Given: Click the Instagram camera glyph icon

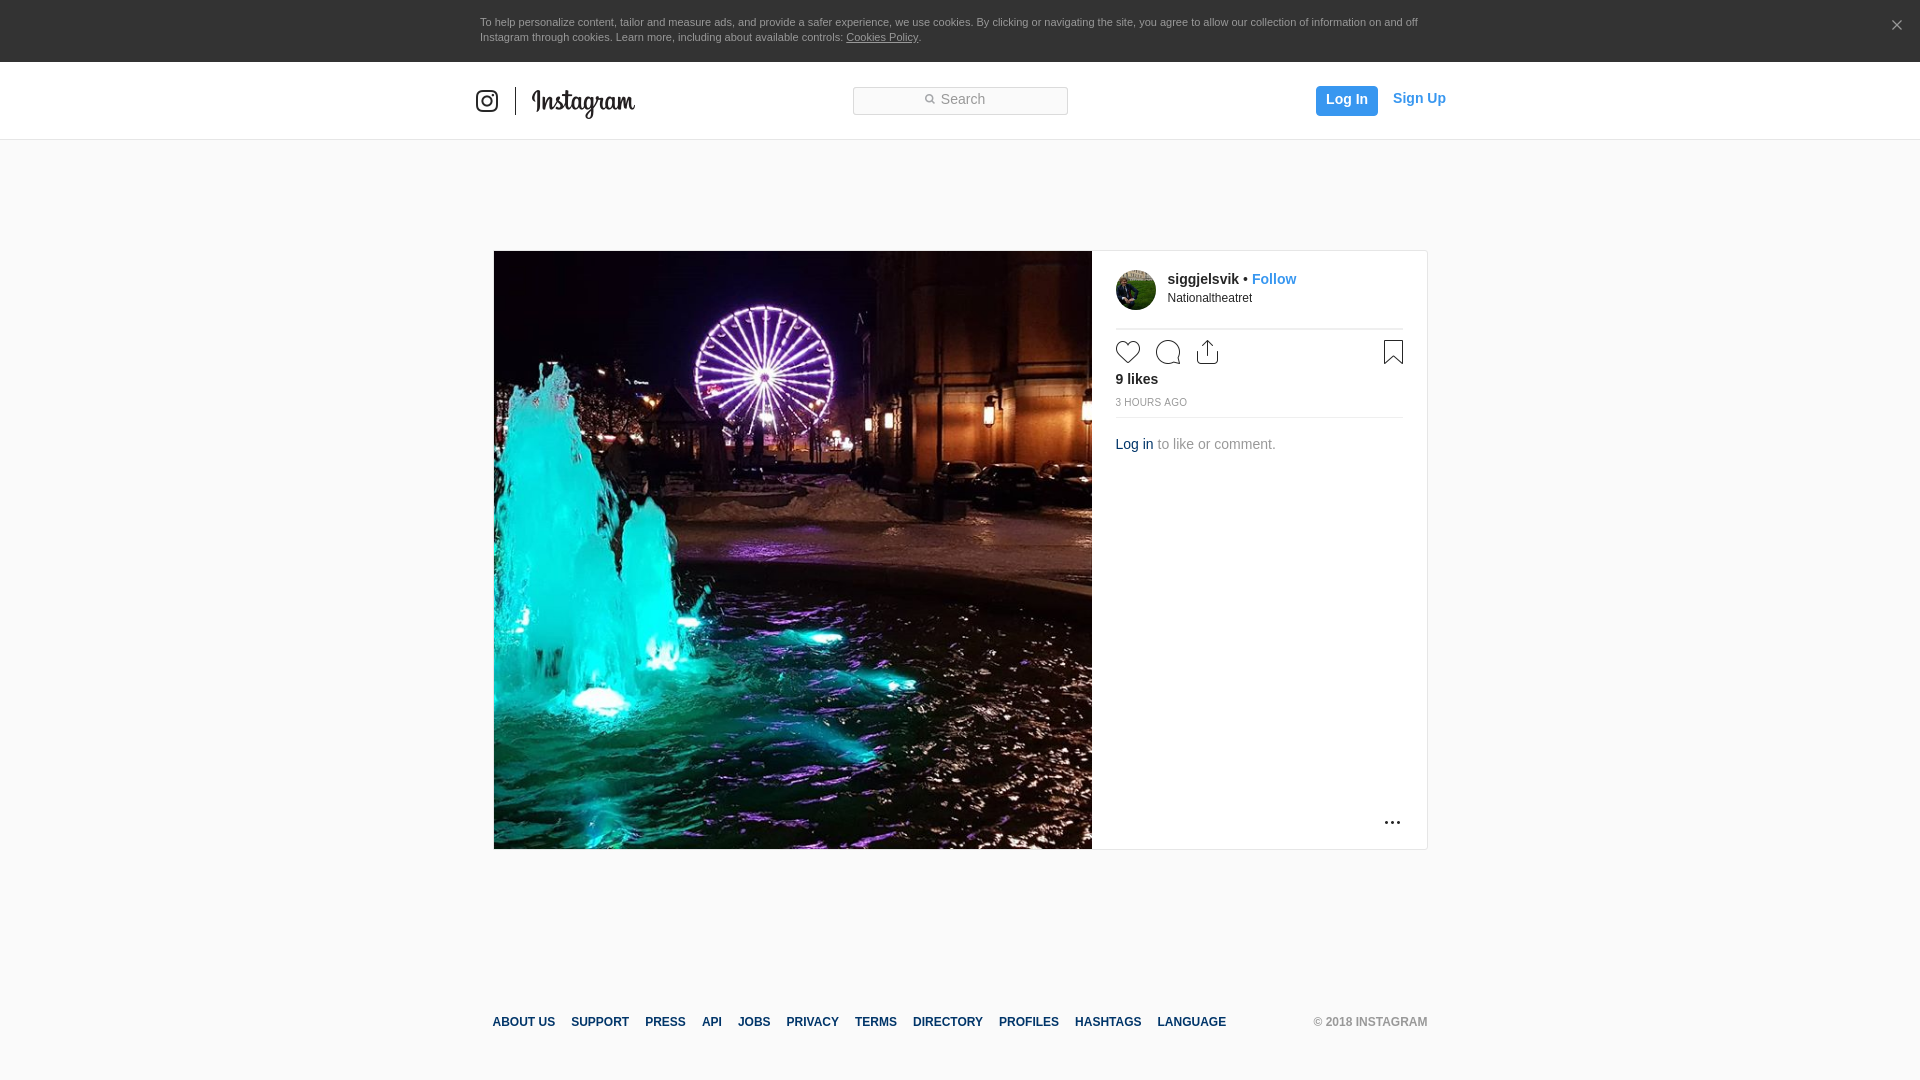Looking at the screenshot, I should [487, 101].
